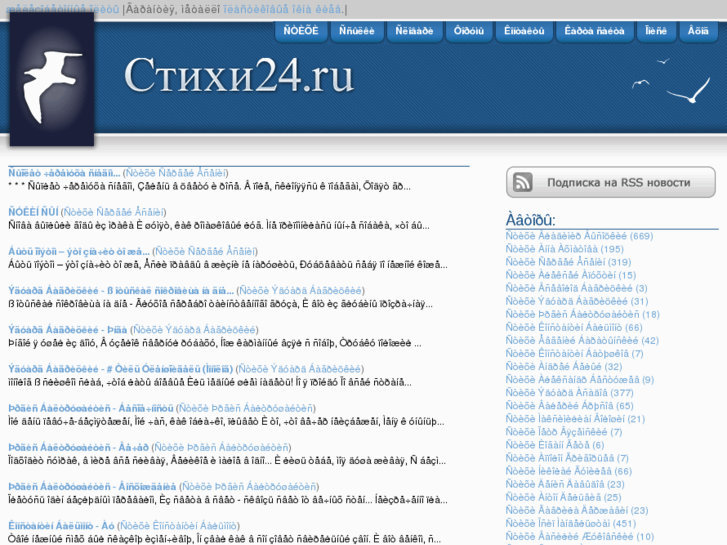Open the sidebar author link with count (18)
This screenshot has height=545, width=727.
click(x=582, y=314)
